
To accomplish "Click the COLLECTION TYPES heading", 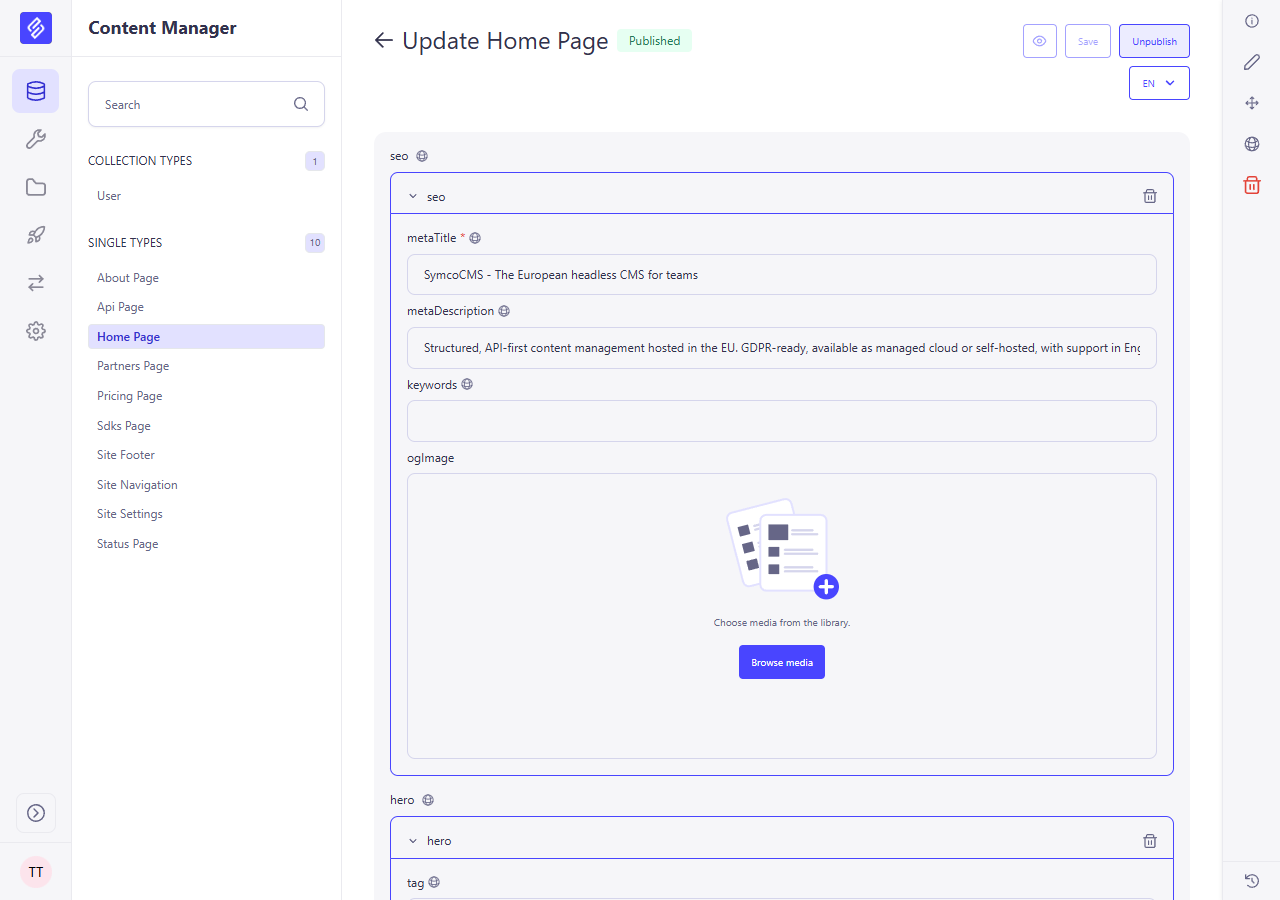I will tap(140, 161).
